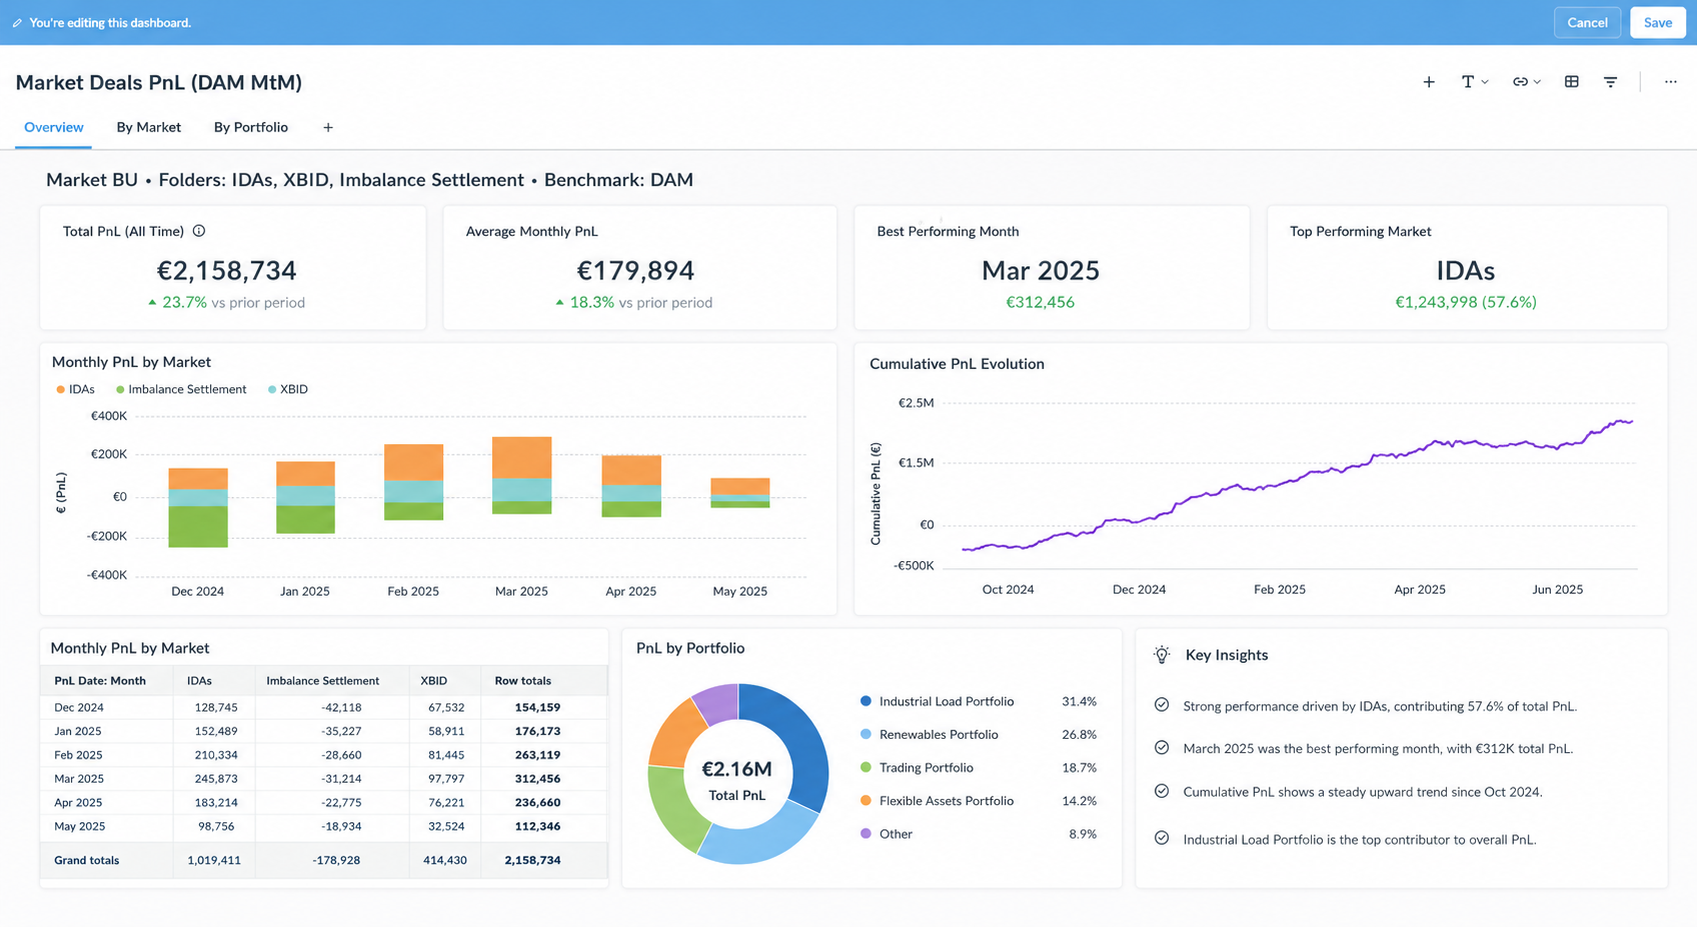Toggle Imbalance Settlement legend series
Image resolution: width=1697 pixels, height=927 pixels.
181,389
